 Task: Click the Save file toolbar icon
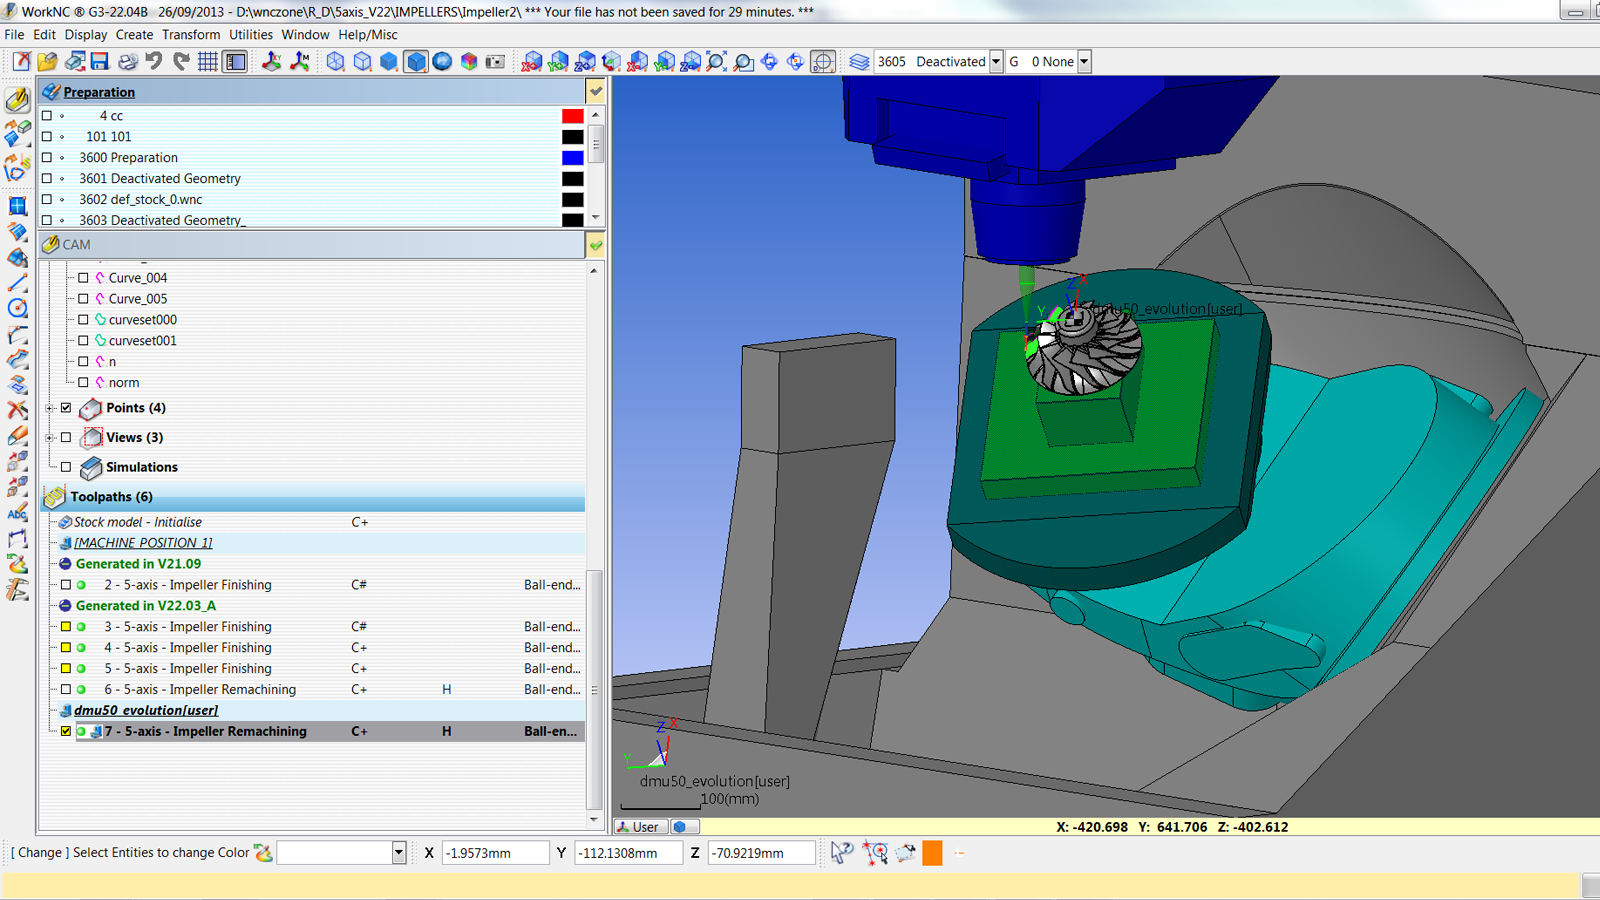[100, 62]
